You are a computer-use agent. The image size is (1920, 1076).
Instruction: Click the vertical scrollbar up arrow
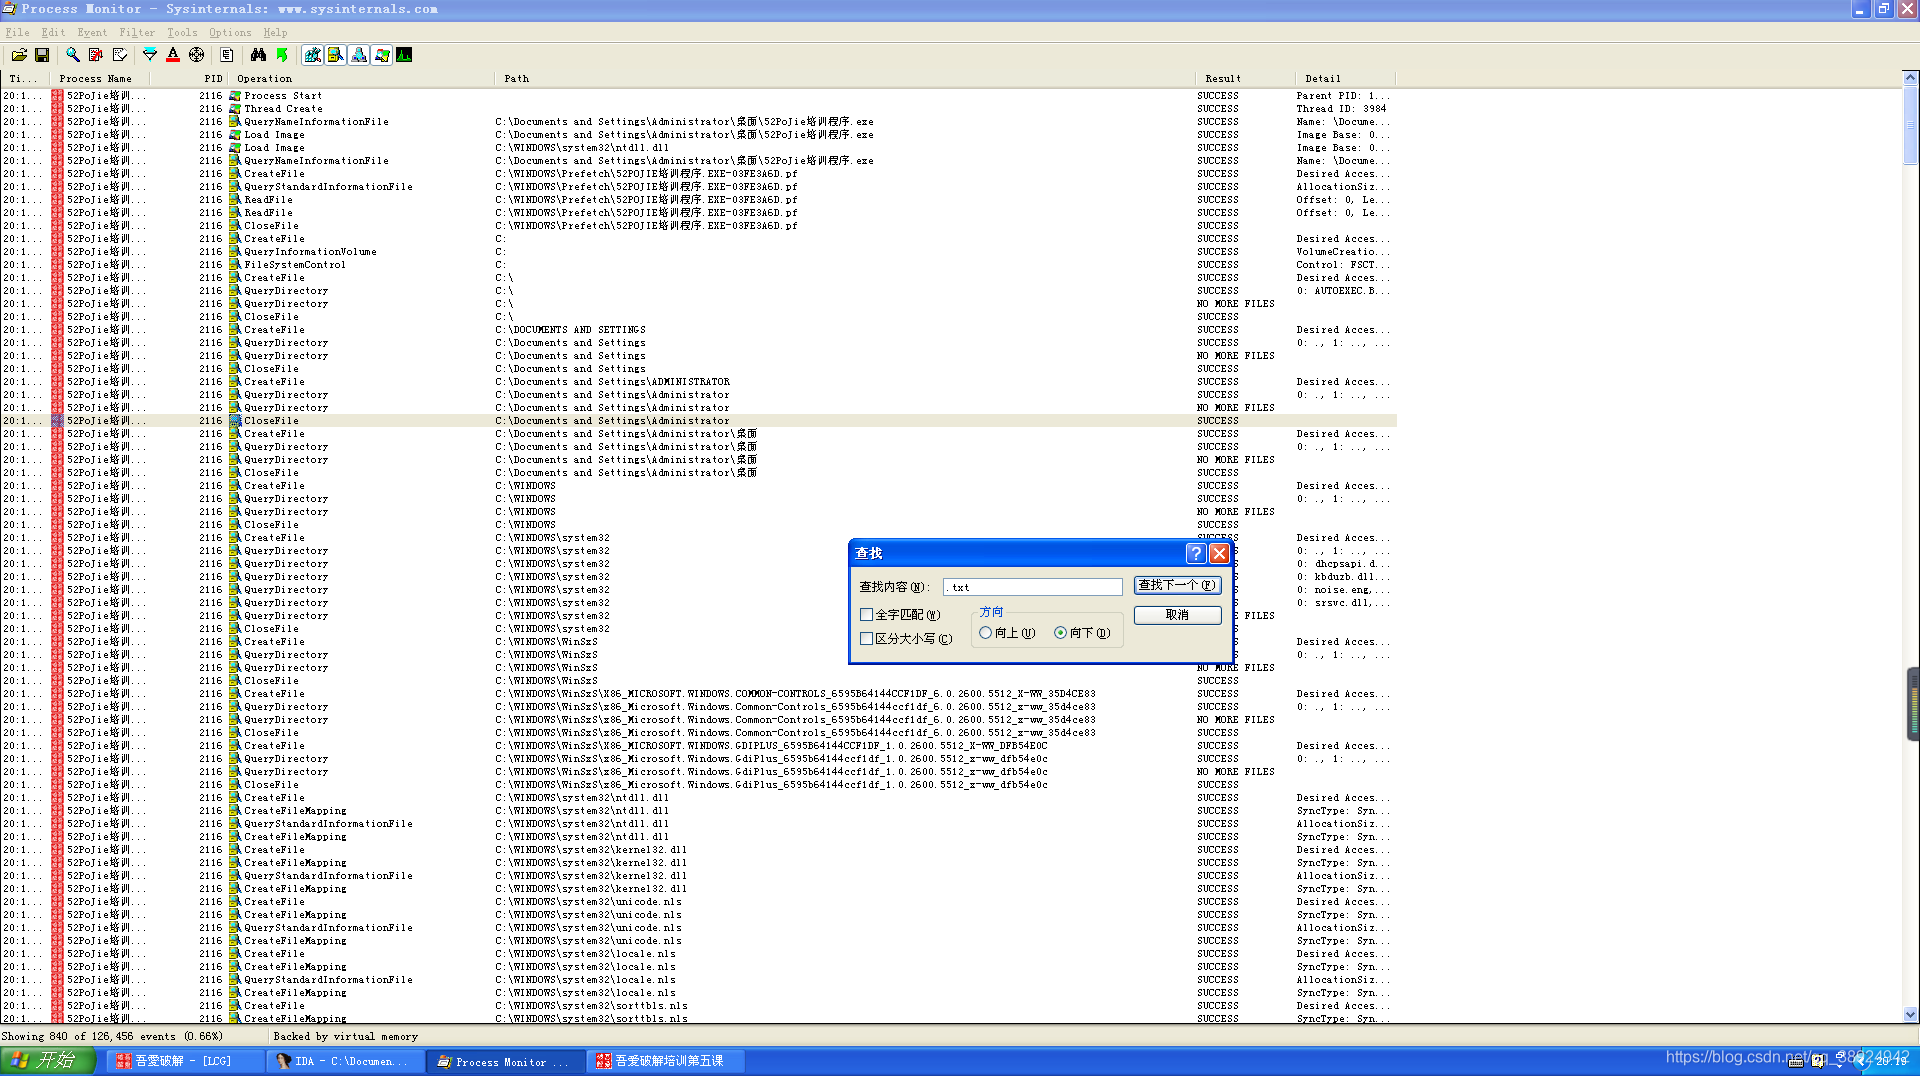point(1910,78)
